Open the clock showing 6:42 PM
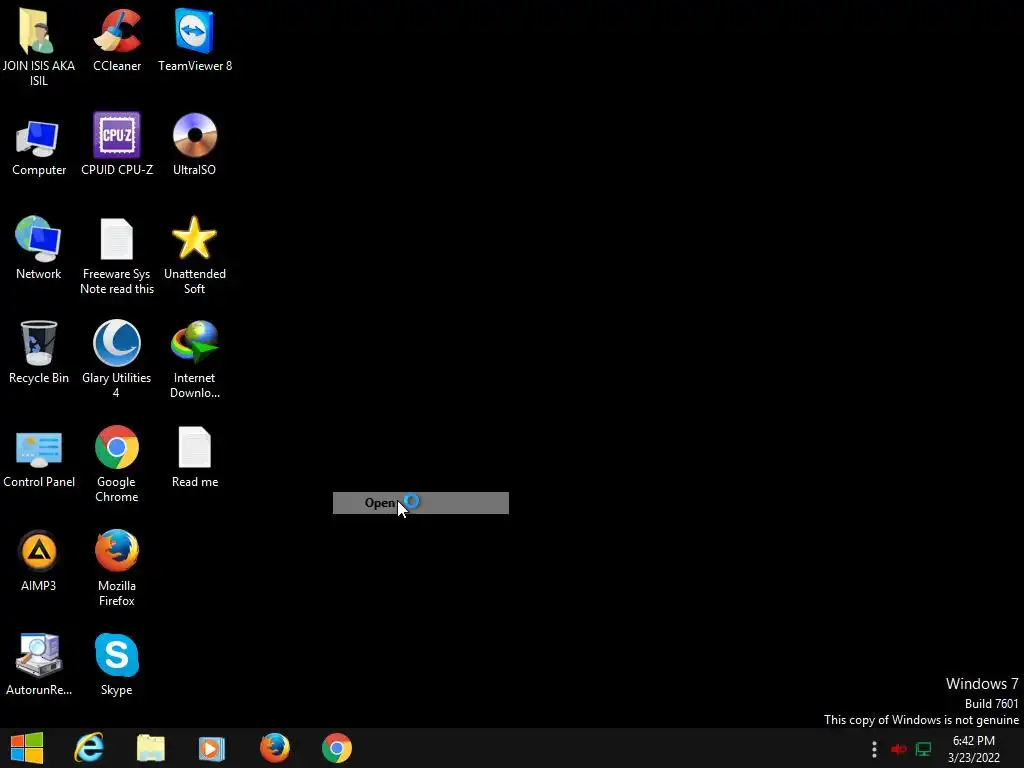This screenshot has width=1024, height=768. [x=974, y=749]
